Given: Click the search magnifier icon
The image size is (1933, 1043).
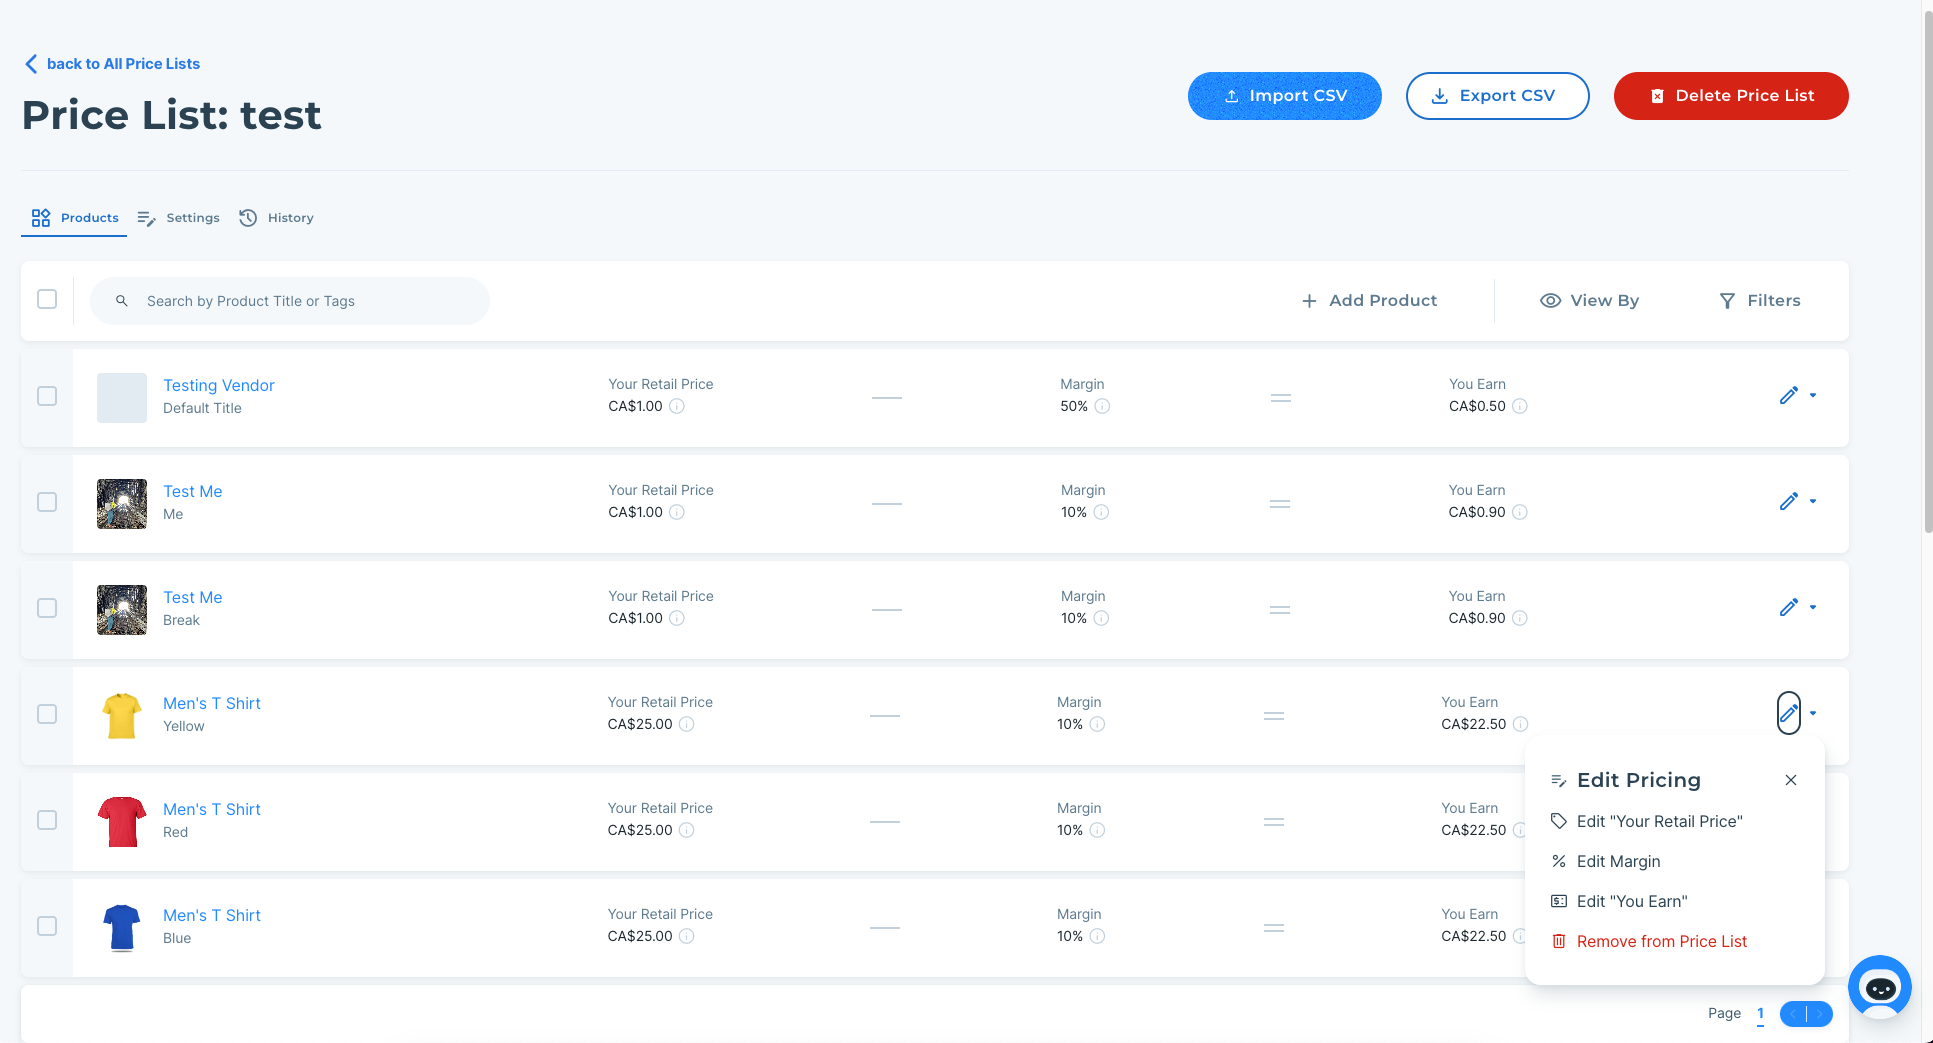Looking at the screenshot, I should (122, 301).
